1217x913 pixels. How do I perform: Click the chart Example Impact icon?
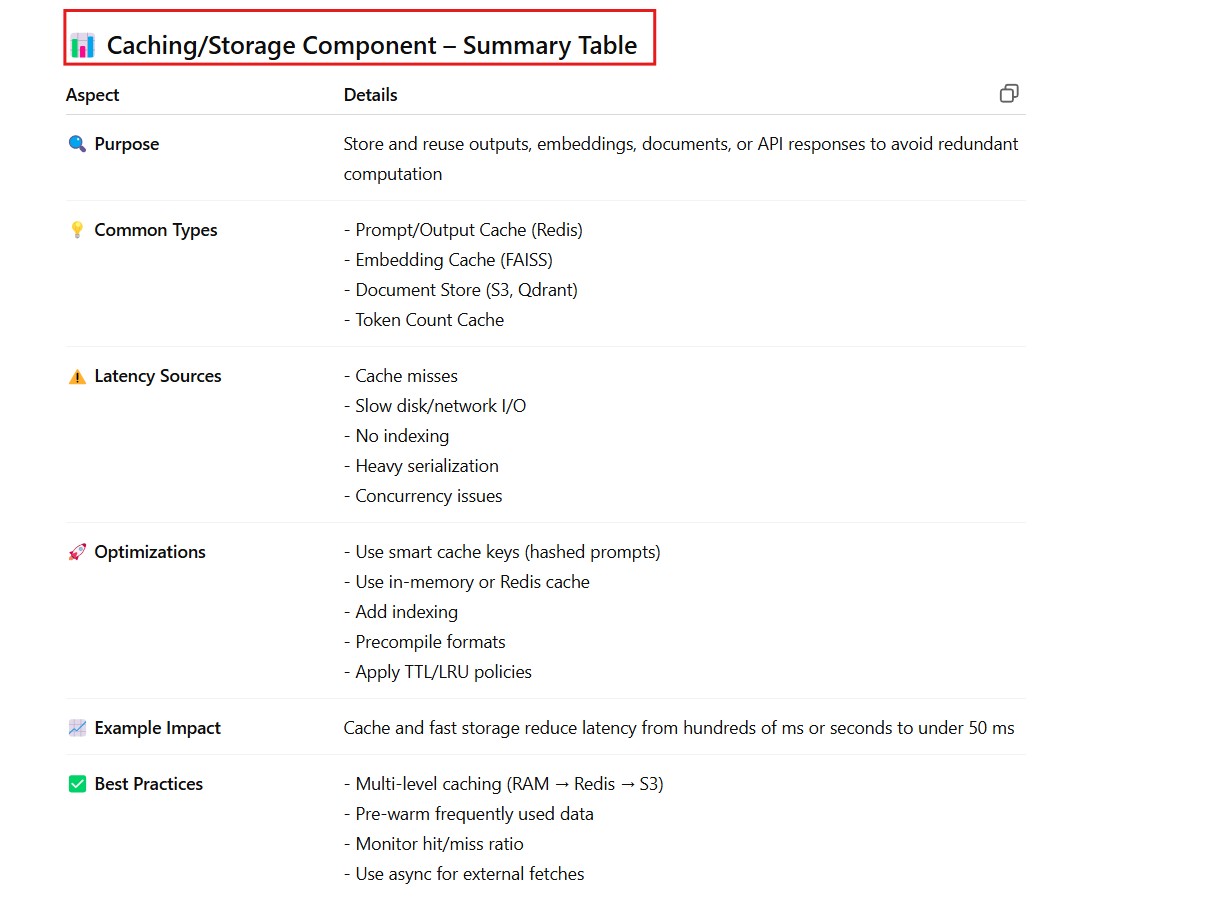pos(77,728)
